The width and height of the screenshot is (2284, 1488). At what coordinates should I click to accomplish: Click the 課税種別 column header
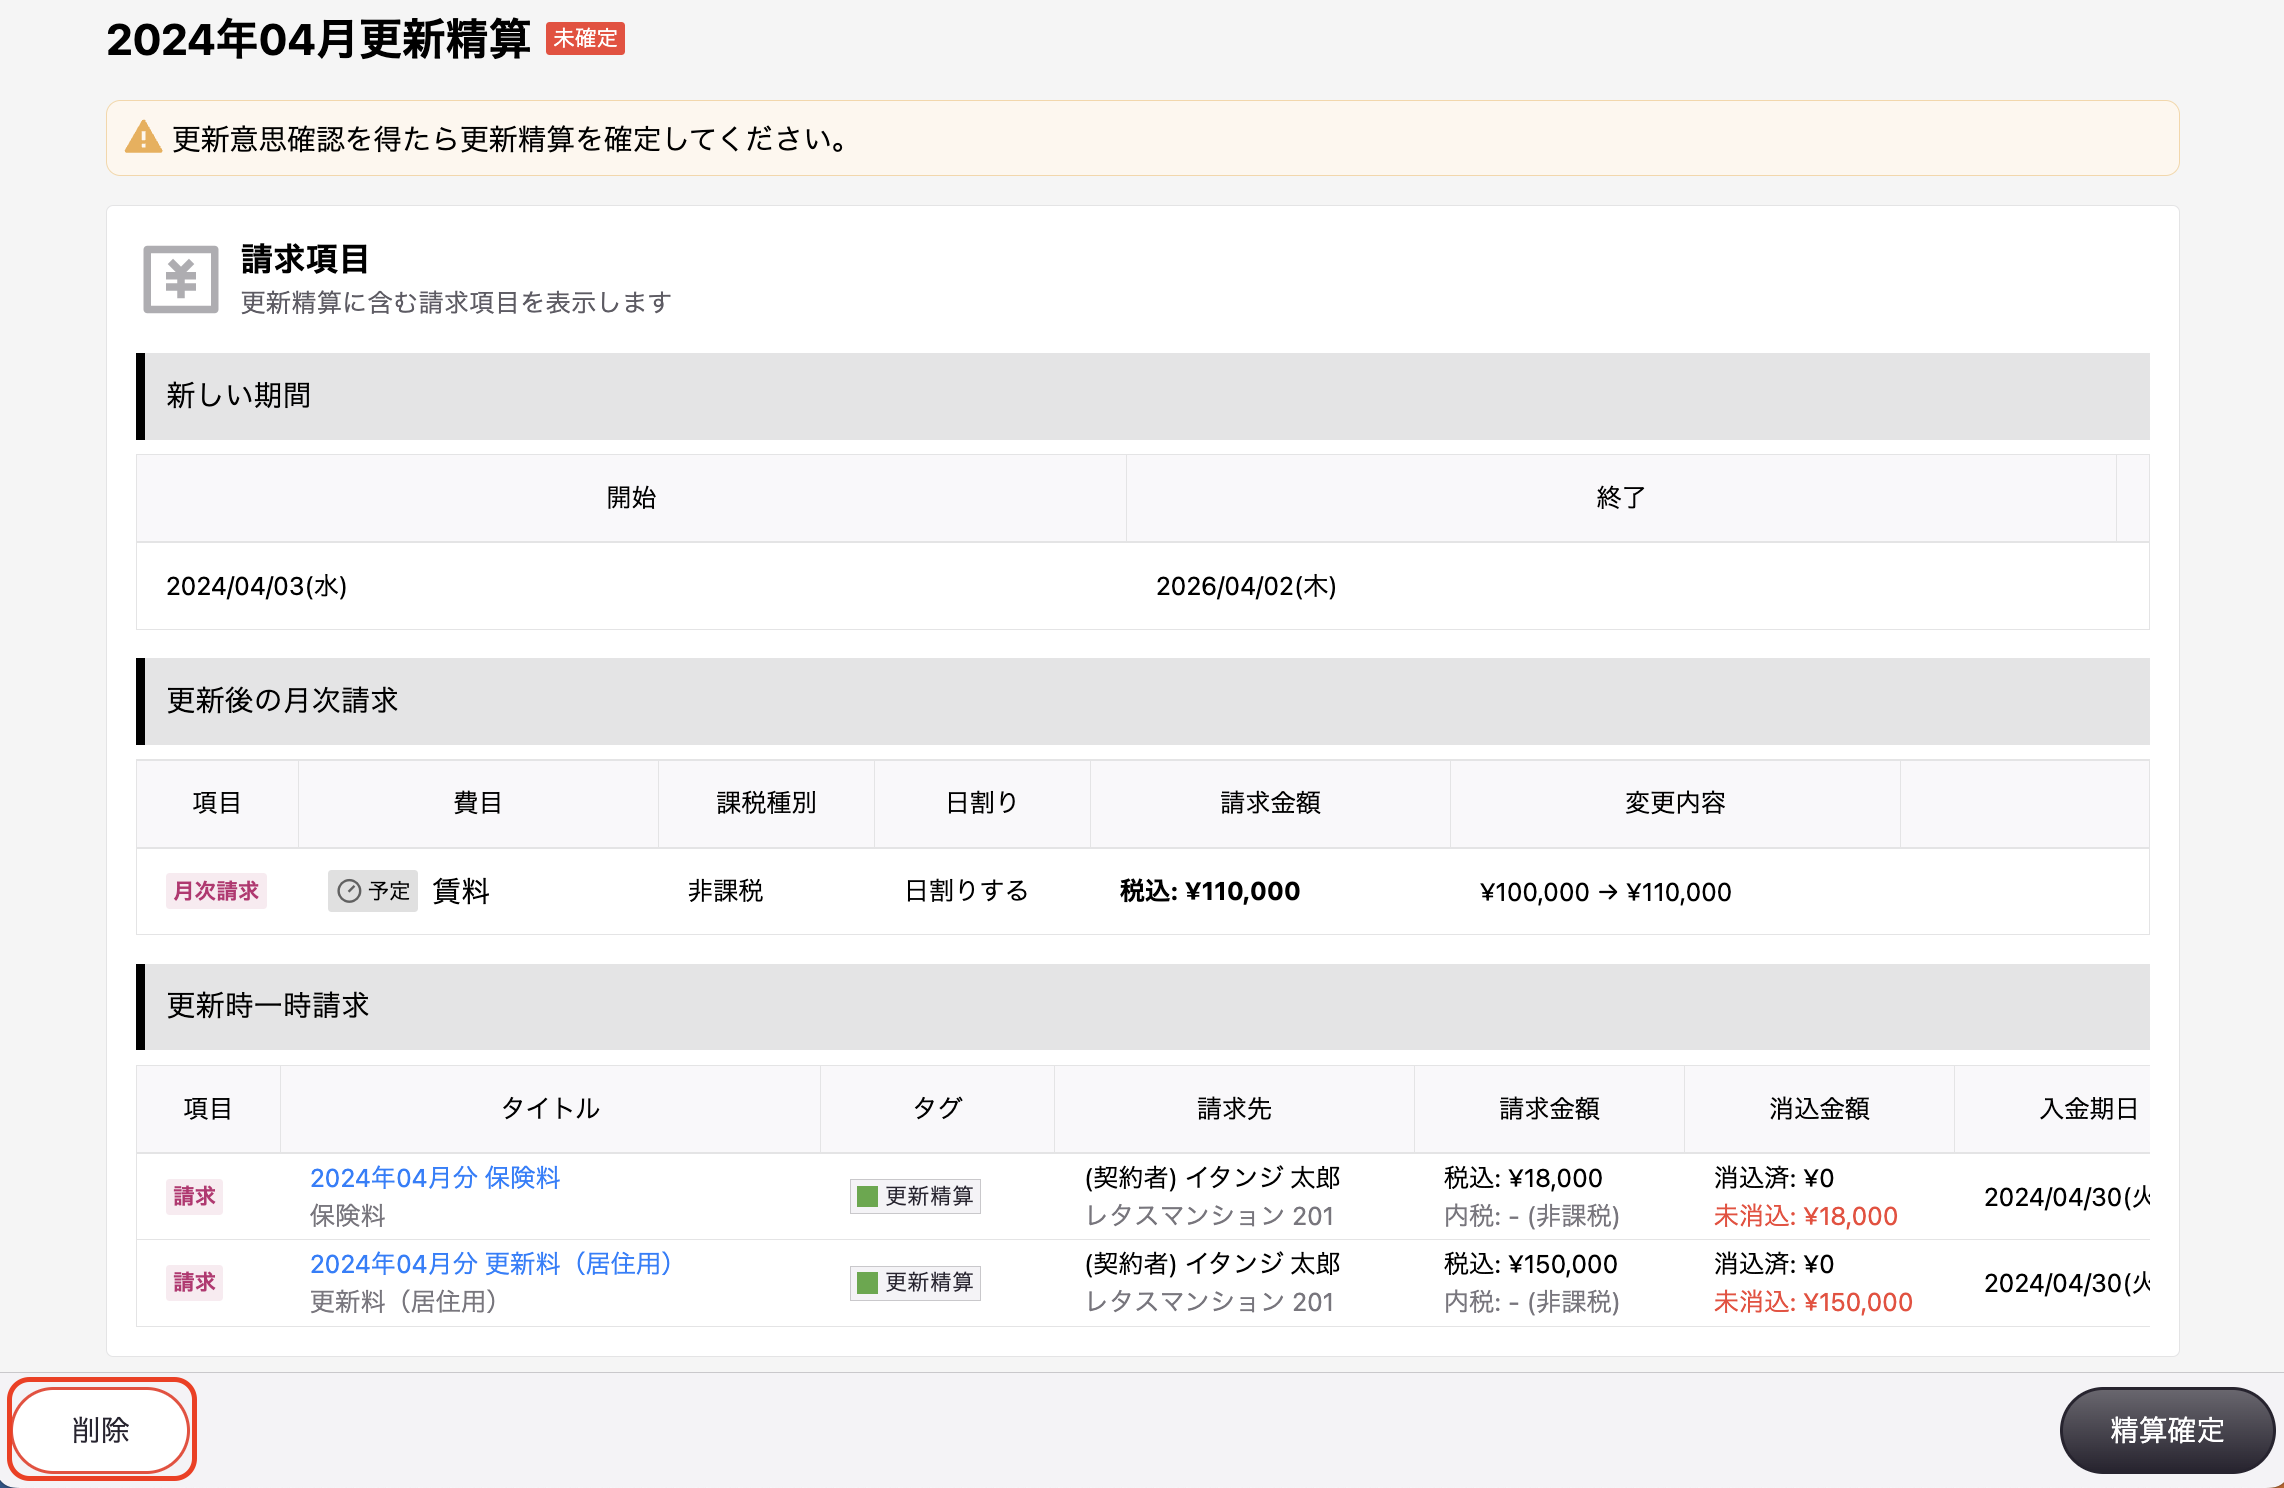coord(766,803)
